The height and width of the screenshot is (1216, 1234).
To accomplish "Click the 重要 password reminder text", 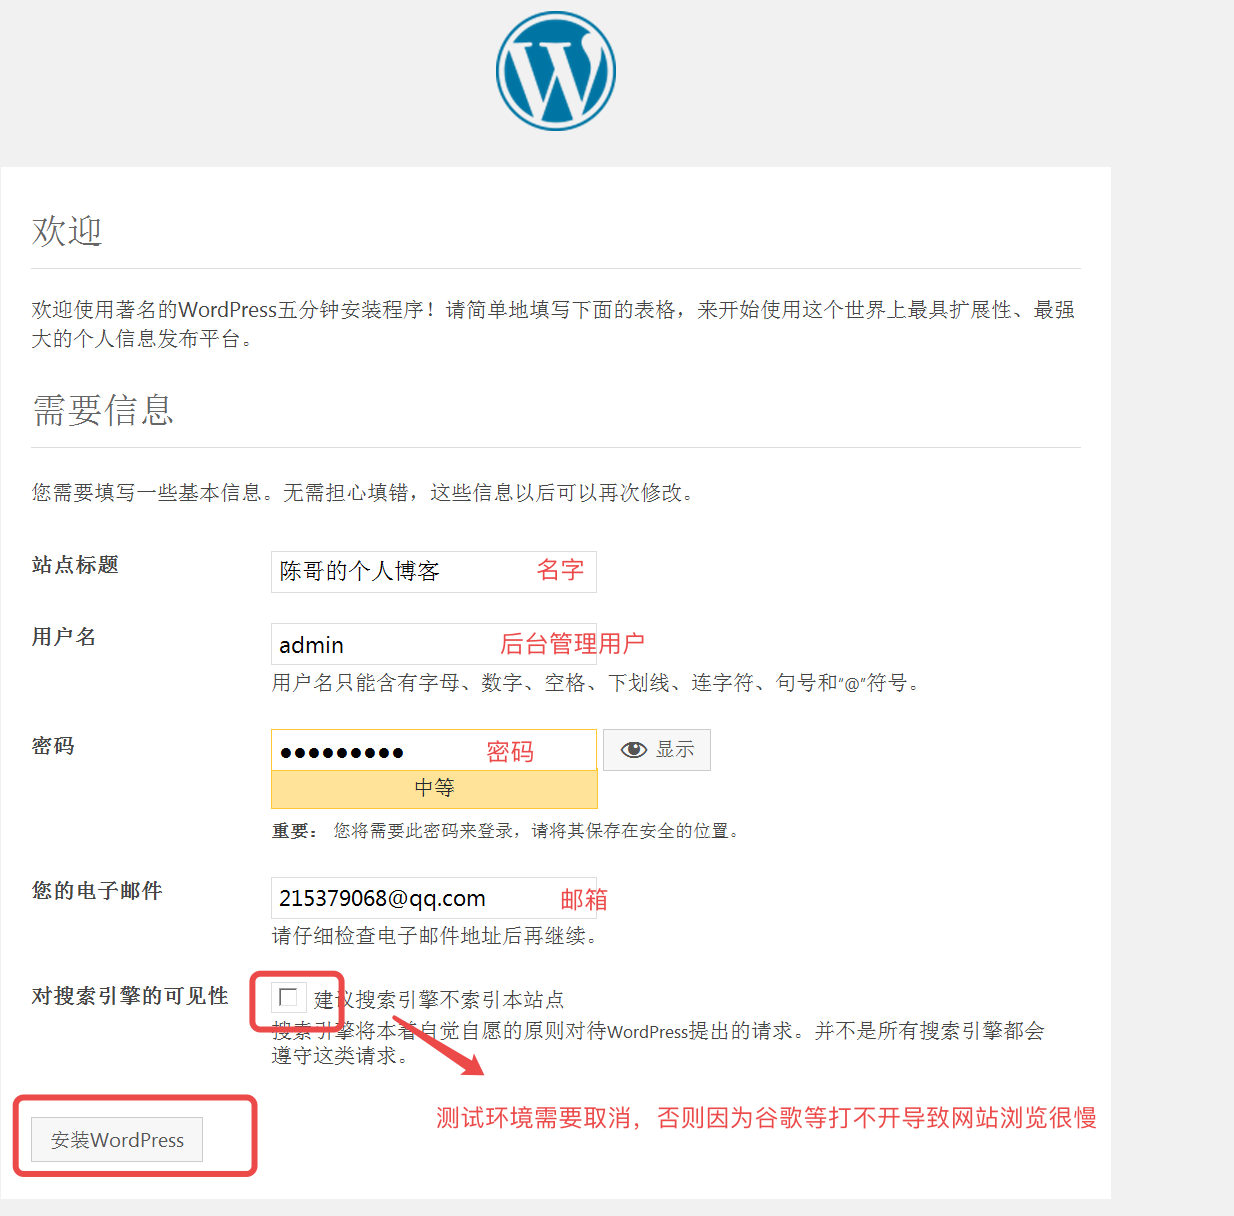I will click(506, 831).
